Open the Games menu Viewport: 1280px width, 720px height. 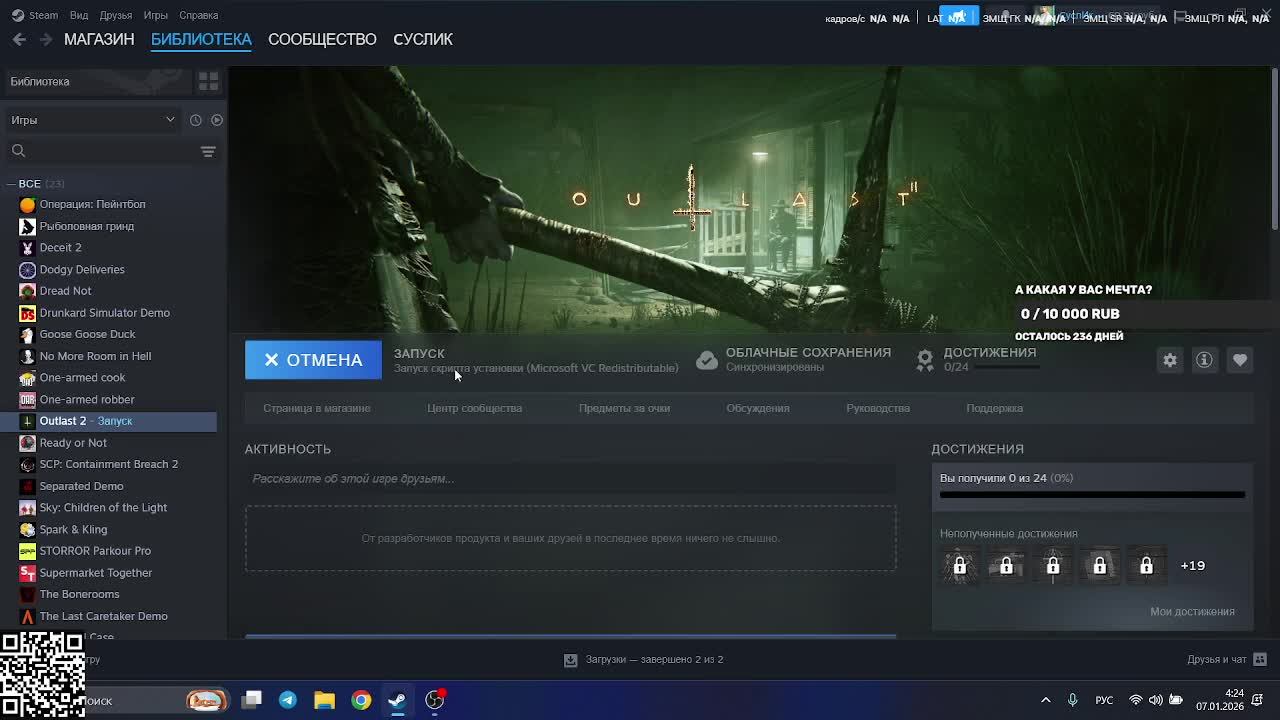(x=156, y=15)
